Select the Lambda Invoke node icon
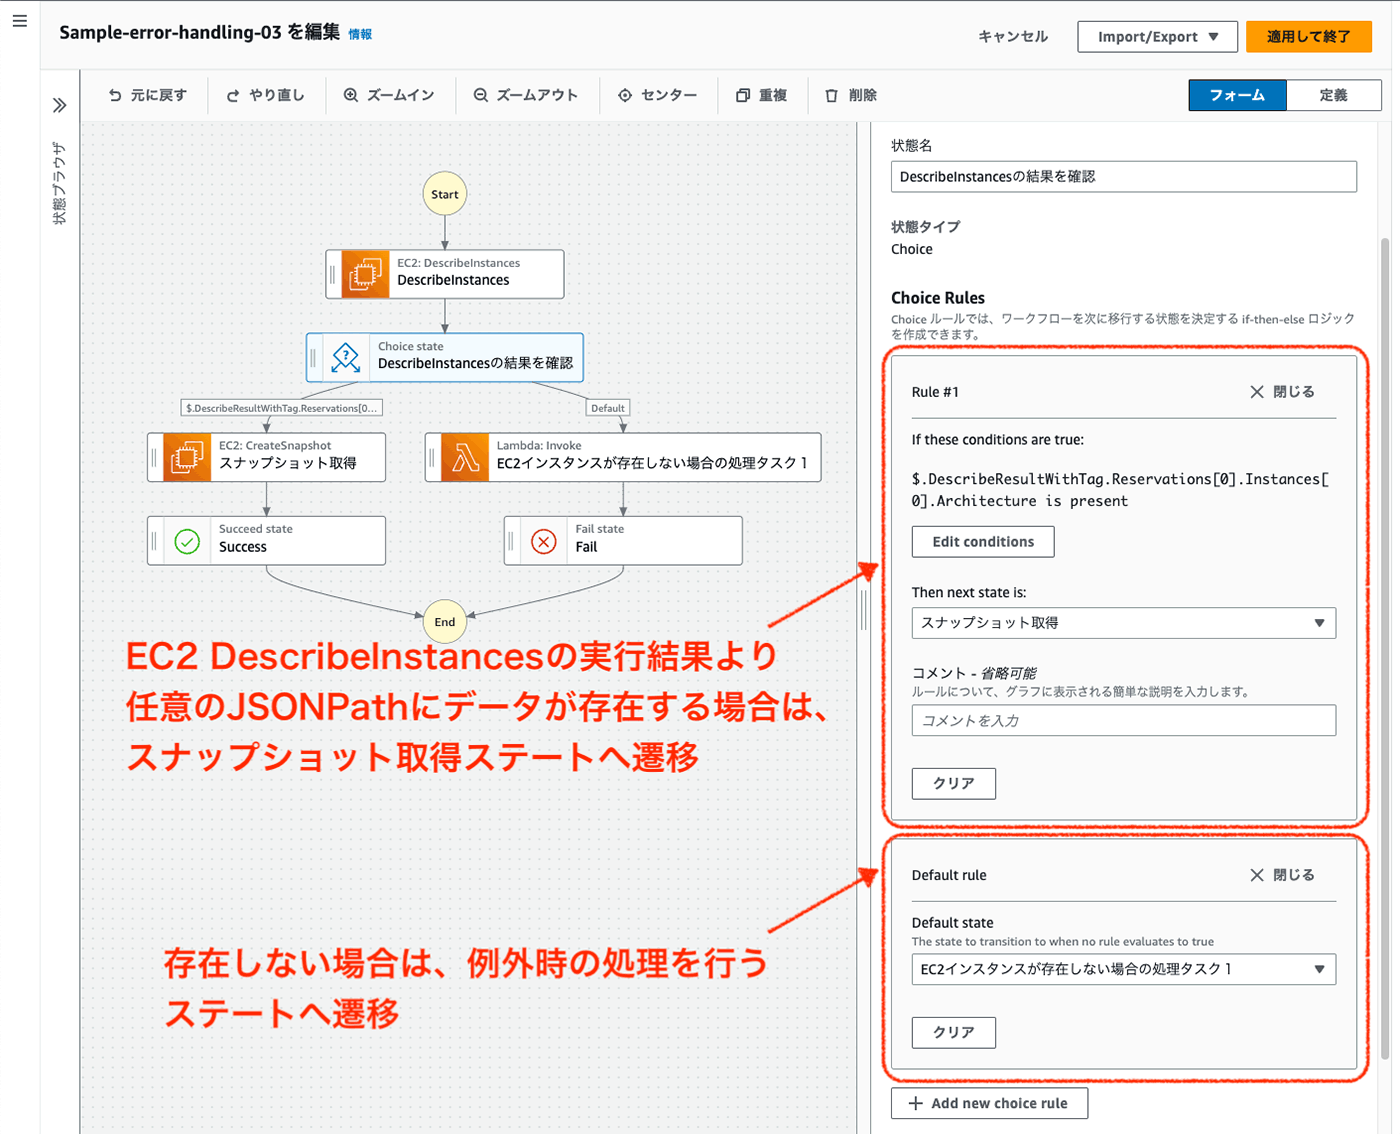Screen dimensions: 1400x1134 tap(465, 457)
